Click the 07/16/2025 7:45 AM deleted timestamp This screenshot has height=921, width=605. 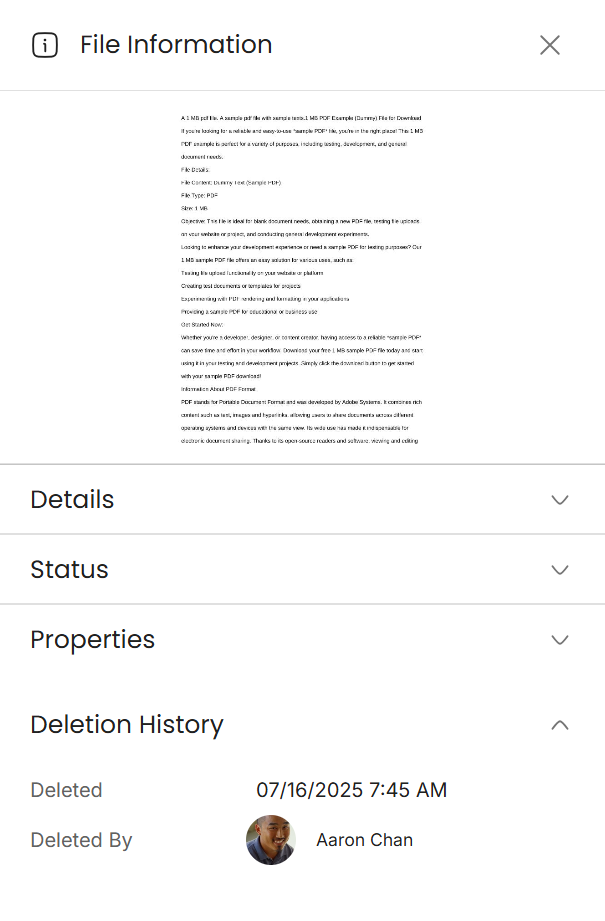click(x=351, y=790)
